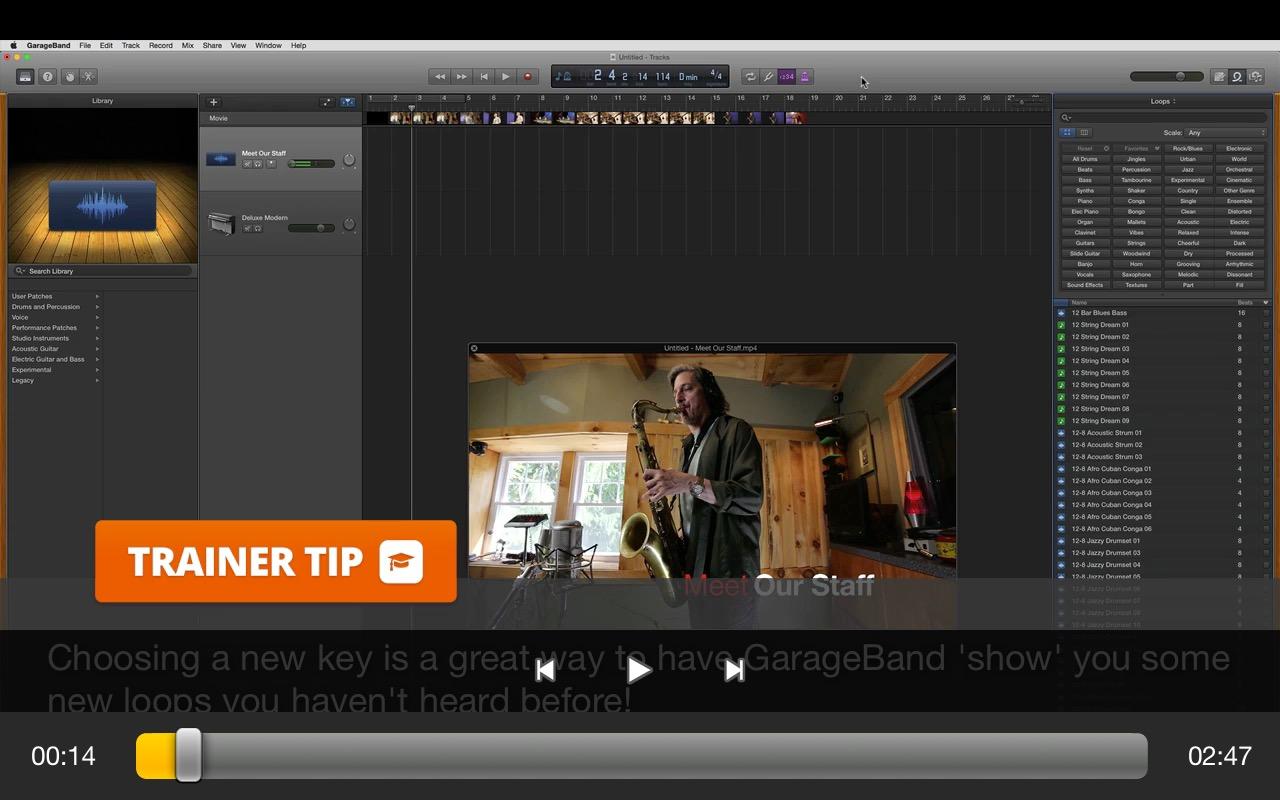
Task: Click the Quick Help question mark button
Action: click(x=47, y=76)
